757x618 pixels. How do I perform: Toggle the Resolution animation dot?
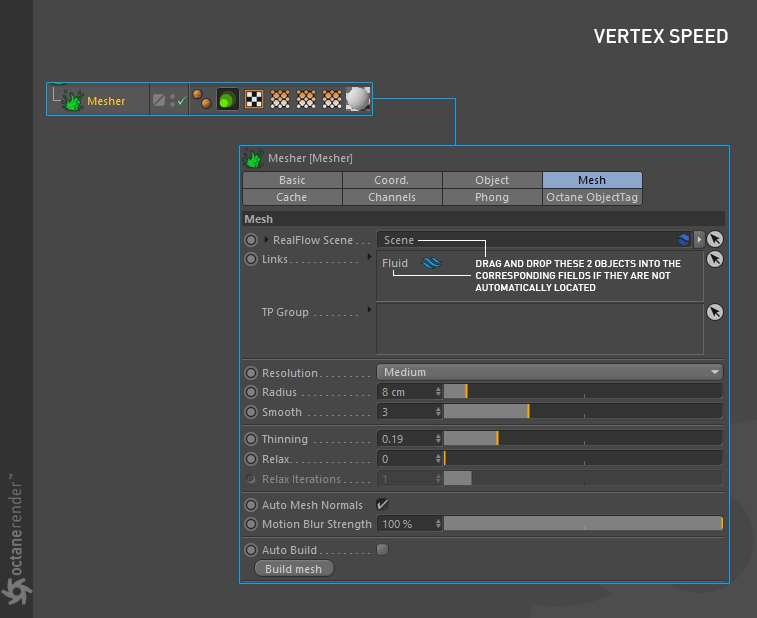(251, 373)
